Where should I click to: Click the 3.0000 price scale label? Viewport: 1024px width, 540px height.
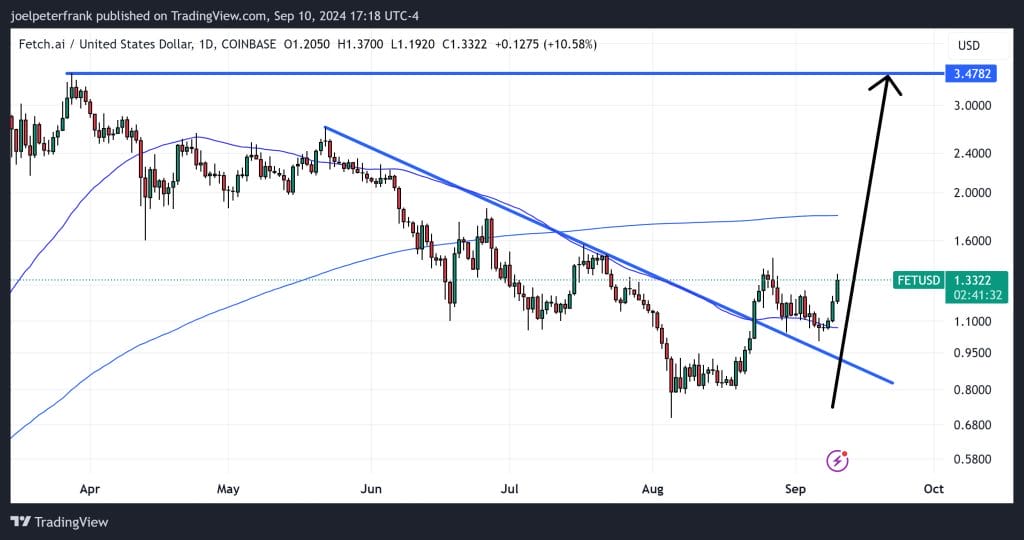[x=974, y=105]
